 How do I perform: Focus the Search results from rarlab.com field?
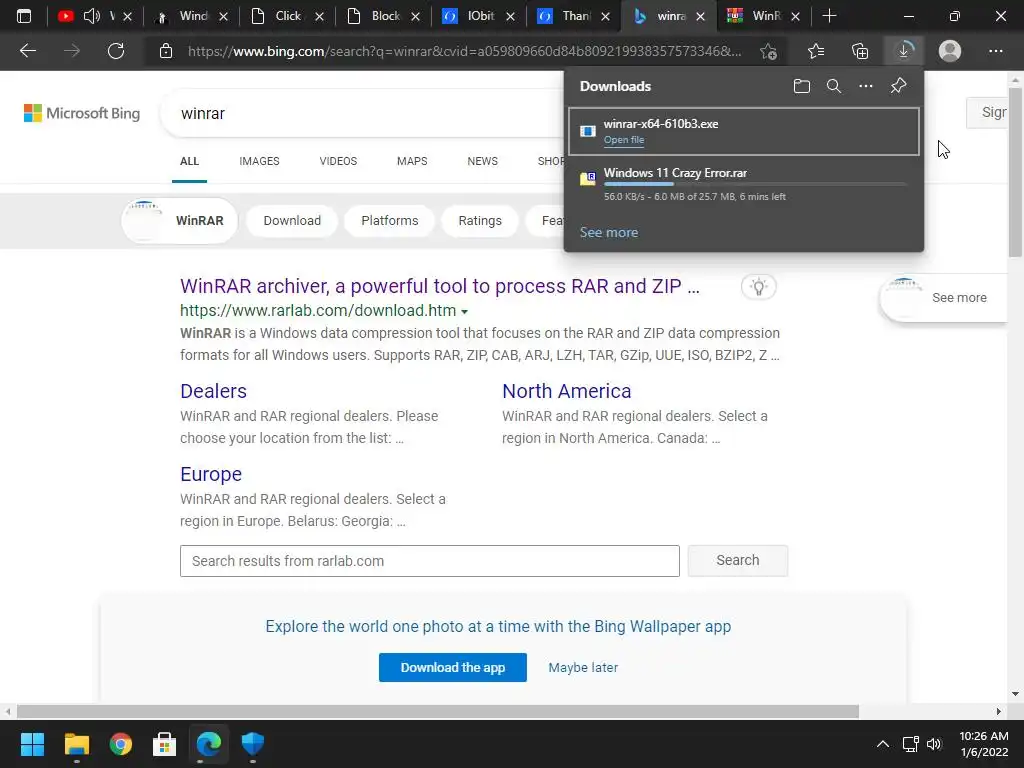[430, 561]
